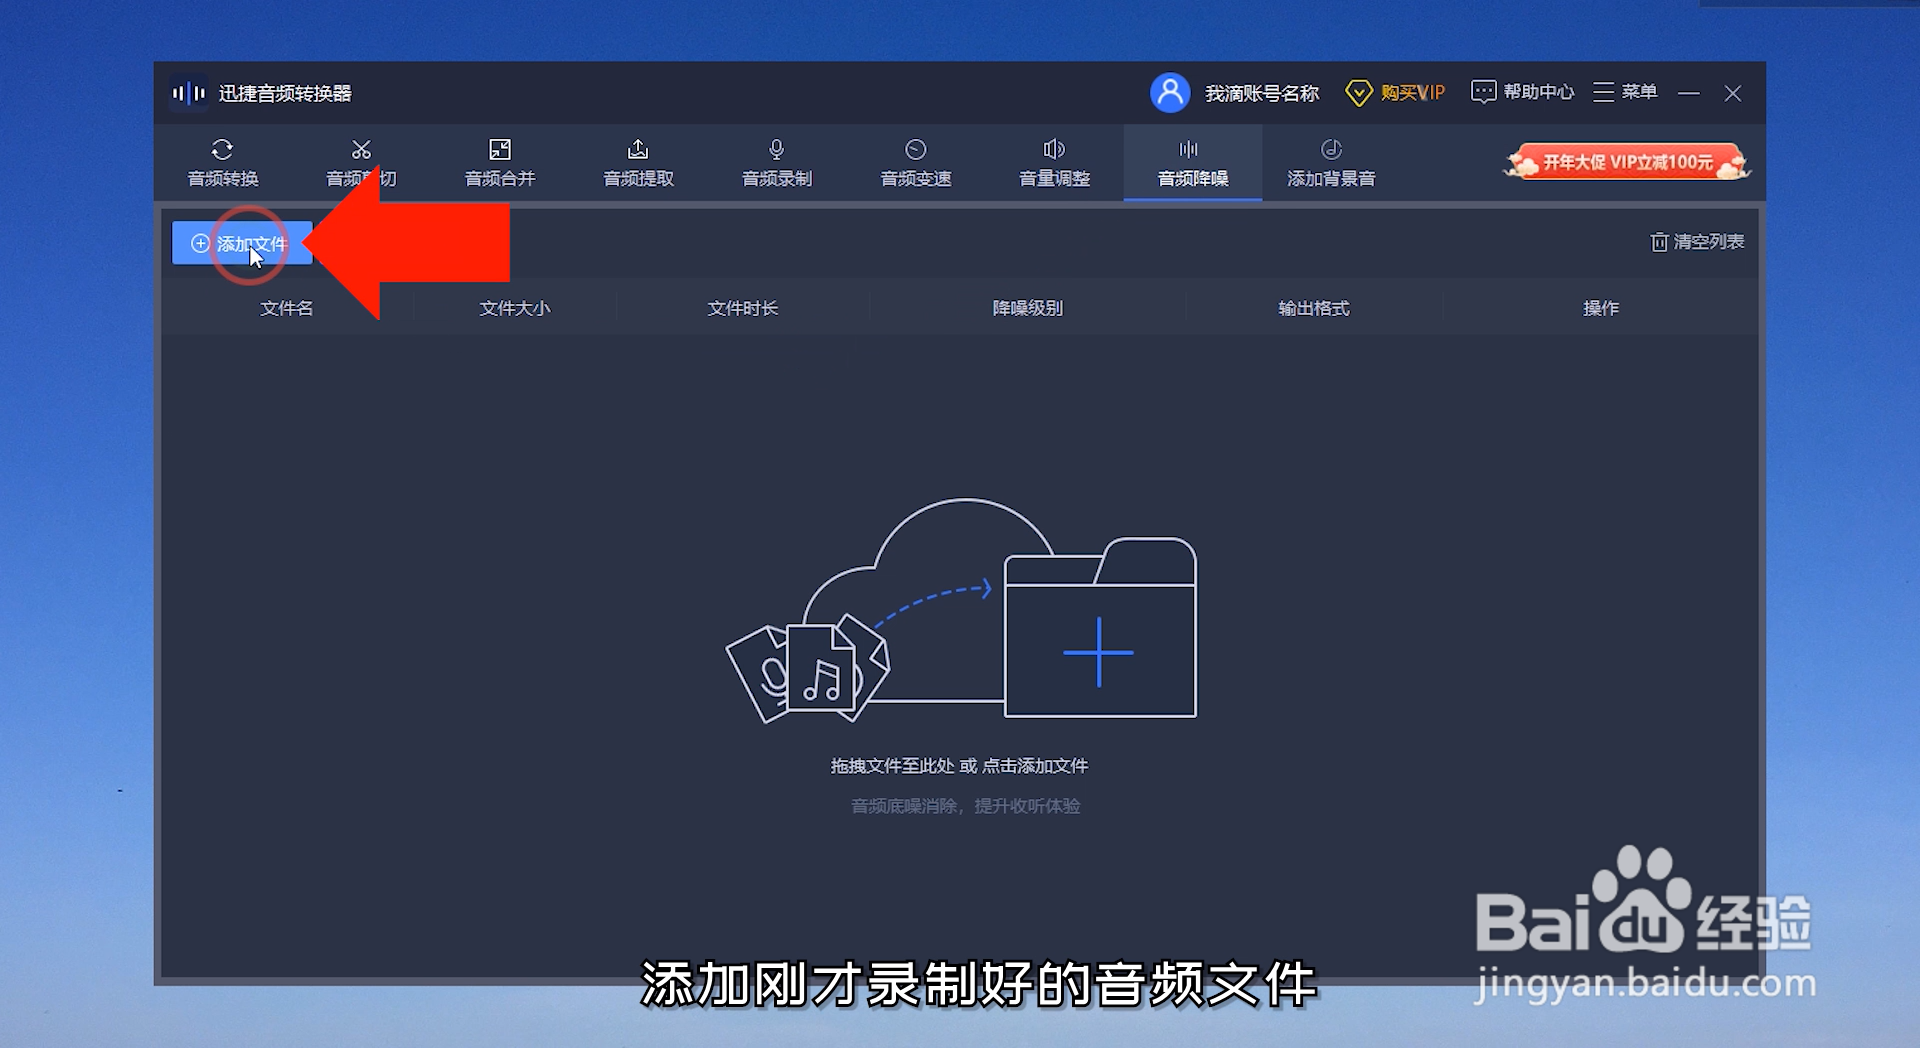Image resolution: width=1920 pixels, height=1048 pixels.
Task: Click the 文件时长 column header
Action: pos(742,308)
